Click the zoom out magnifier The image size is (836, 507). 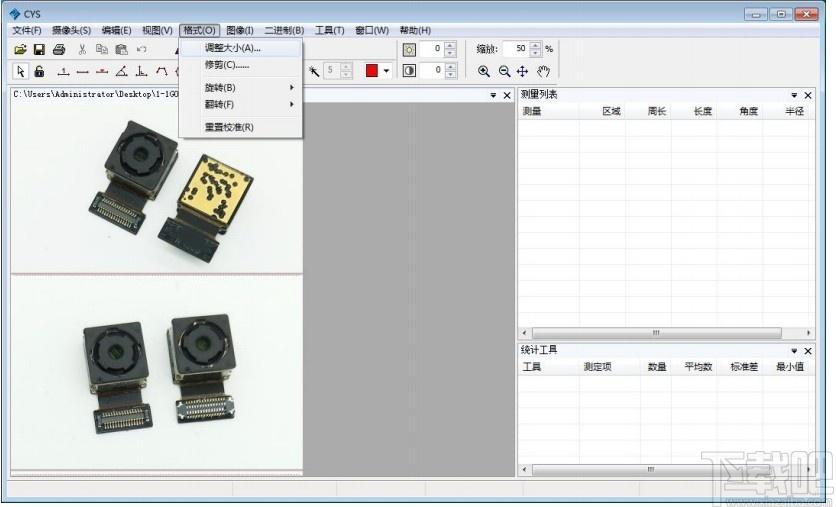tap(504, 71)
